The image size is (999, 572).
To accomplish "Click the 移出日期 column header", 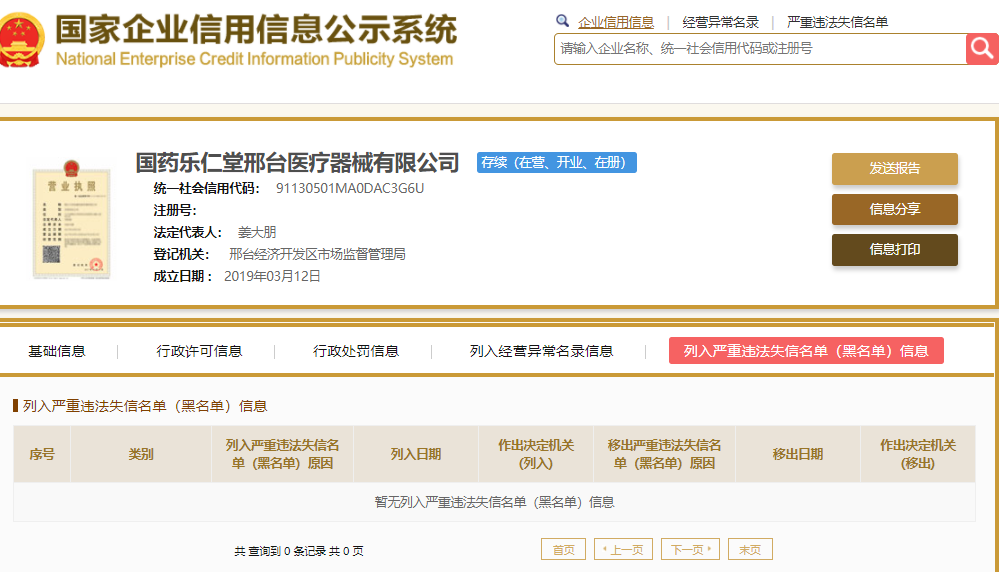I will pyautogui.click(x=798, y=454).
